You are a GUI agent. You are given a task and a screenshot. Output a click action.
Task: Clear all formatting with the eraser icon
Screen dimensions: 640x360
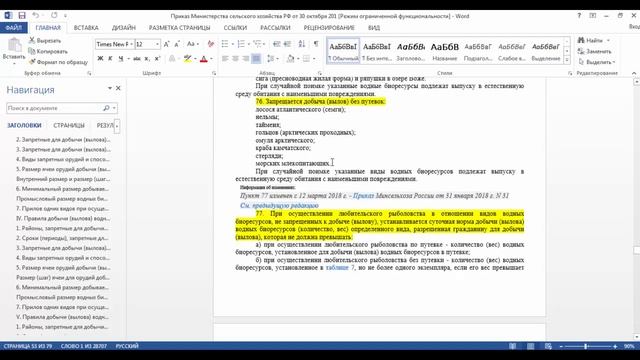click(211, 44)
